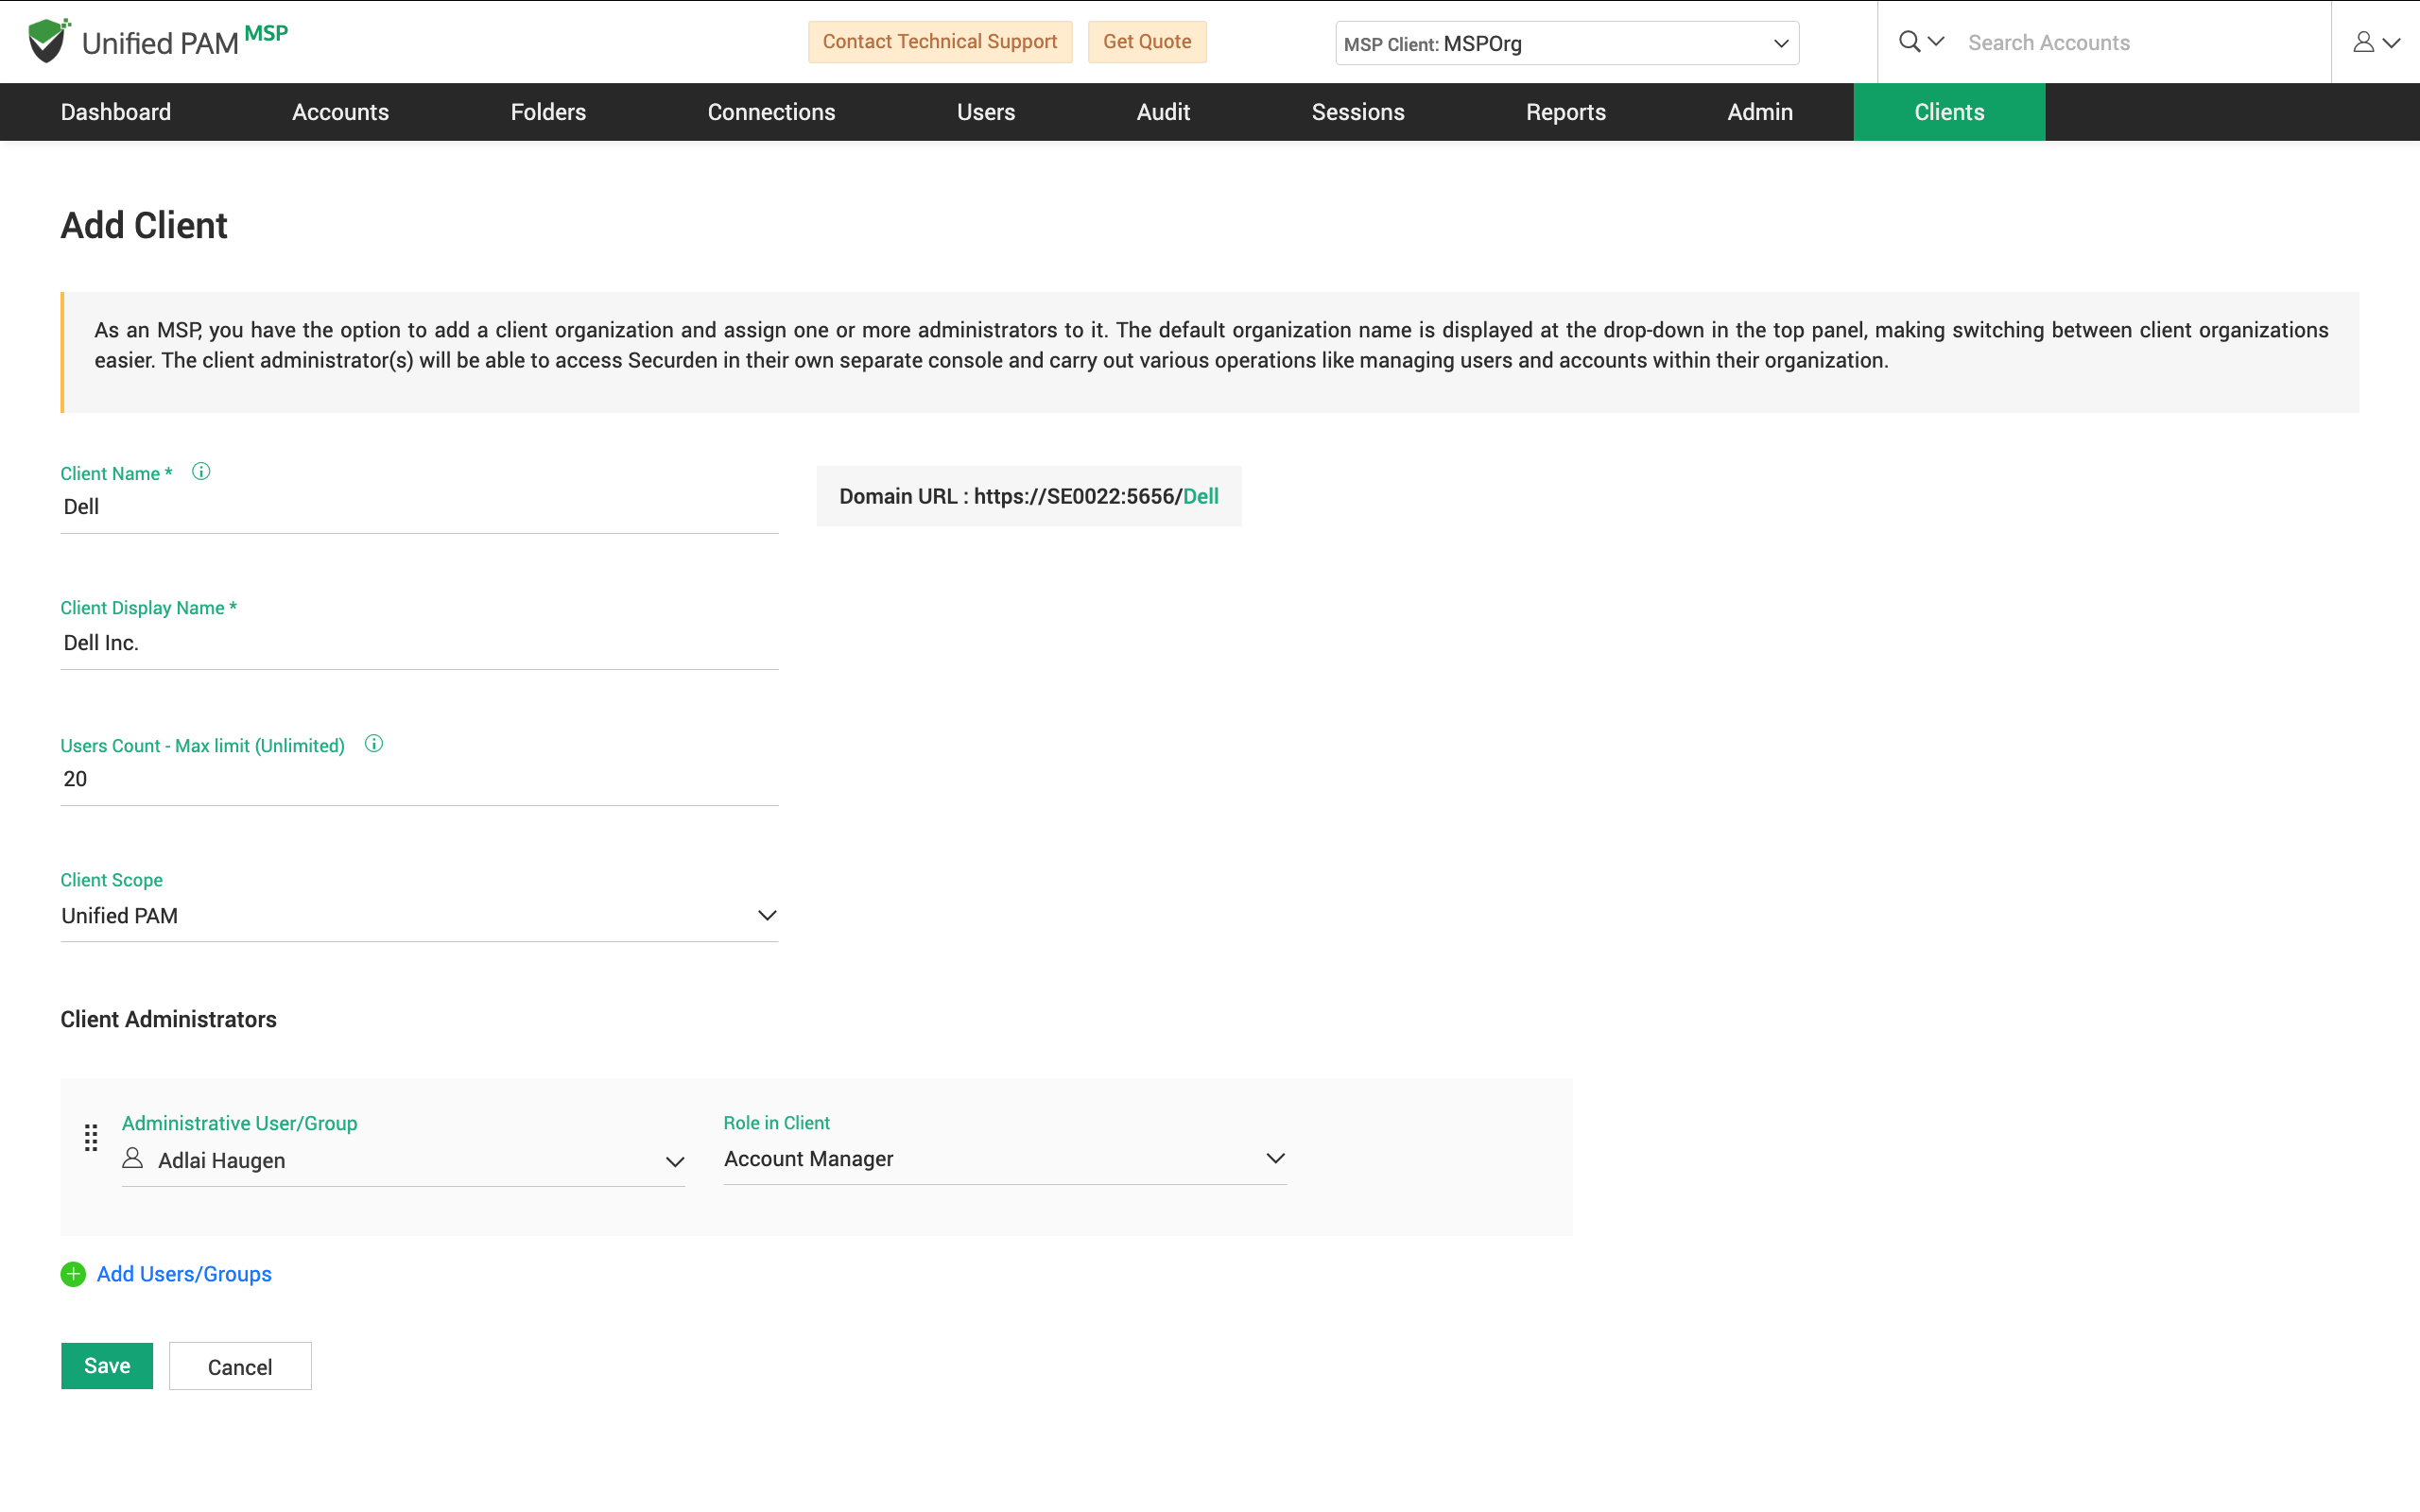Image resolution: width=2420 pixels, height=1512 pixels.
Task: Click the Unified PAM shield logo
Action: pos(47,41)
